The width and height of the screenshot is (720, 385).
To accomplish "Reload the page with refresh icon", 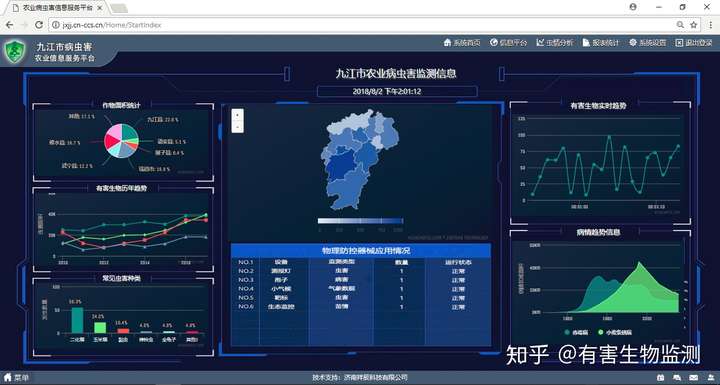I will (39, 25).
